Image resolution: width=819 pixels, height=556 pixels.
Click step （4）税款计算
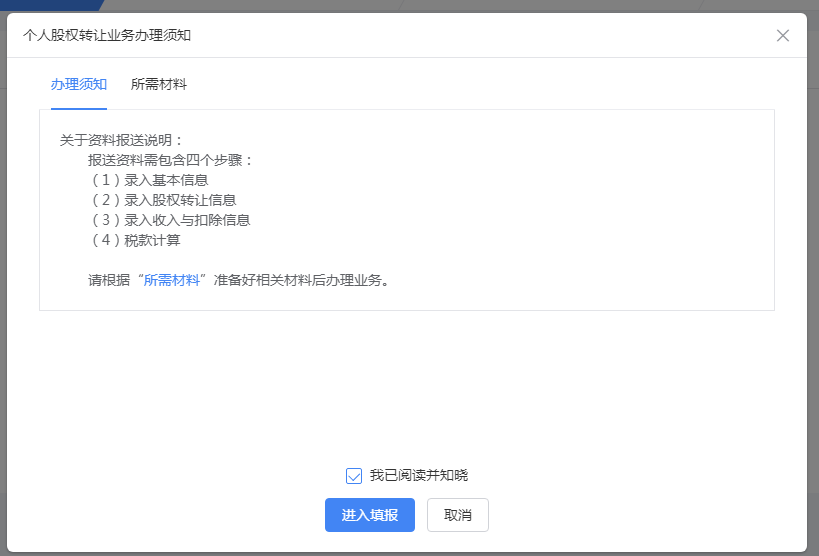pos(135,240)
